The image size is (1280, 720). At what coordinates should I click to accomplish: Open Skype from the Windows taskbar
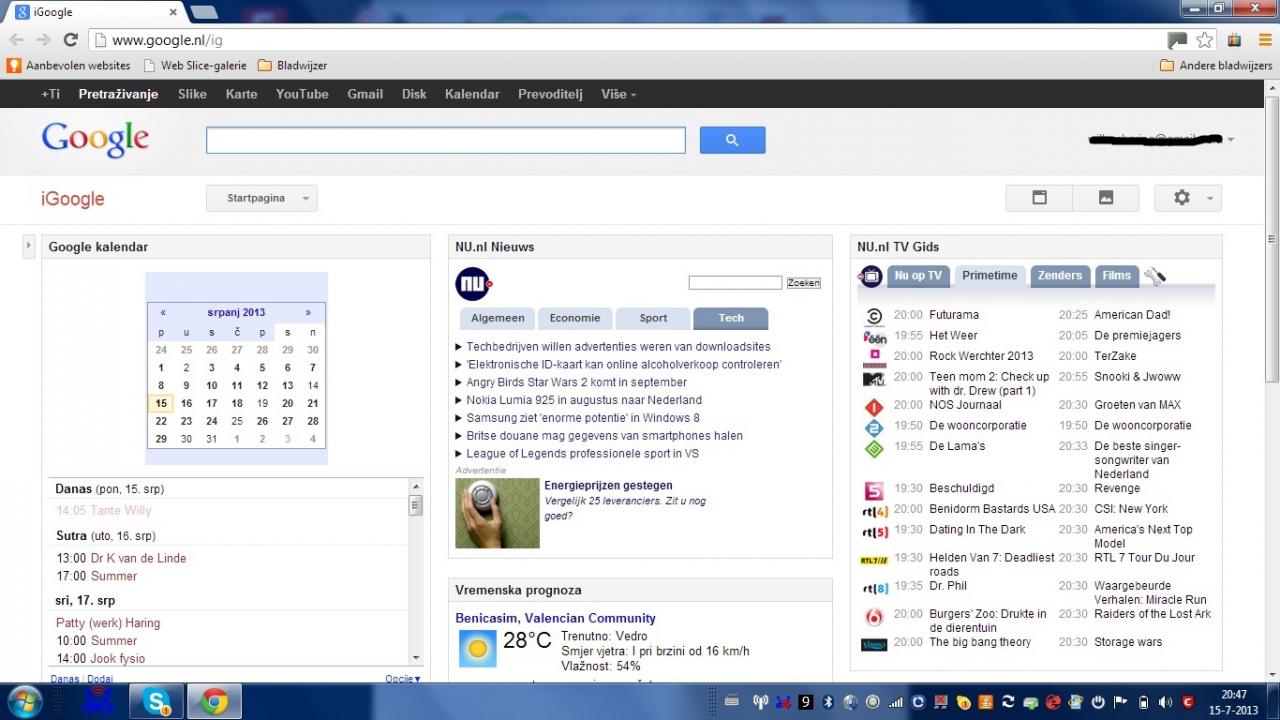pos(157,702)
